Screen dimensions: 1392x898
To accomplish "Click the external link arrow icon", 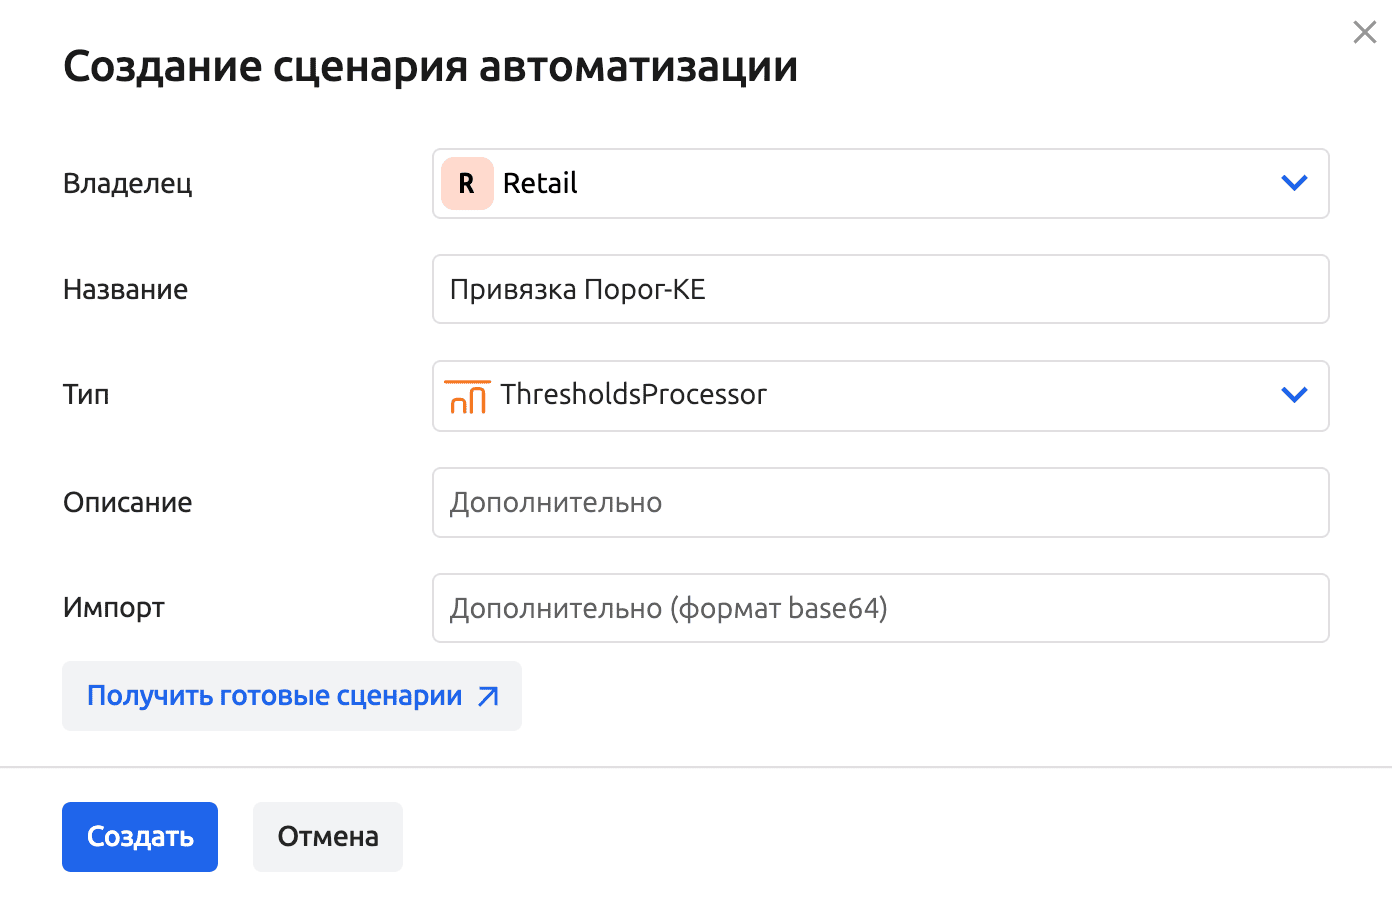I will coord(488,697).
